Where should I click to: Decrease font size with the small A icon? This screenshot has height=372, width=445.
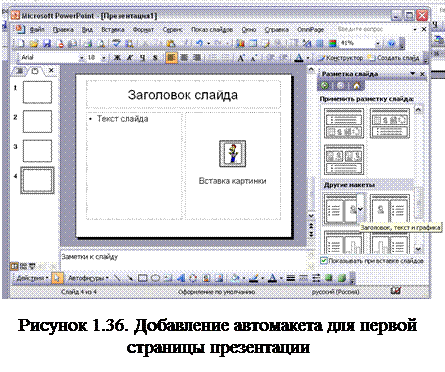click(254, 58)
